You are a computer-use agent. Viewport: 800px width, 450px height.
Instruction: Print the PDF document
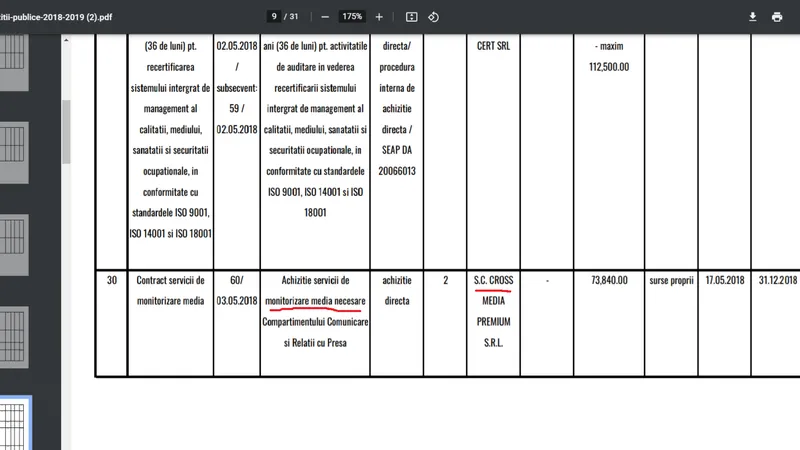coord(777,17)
